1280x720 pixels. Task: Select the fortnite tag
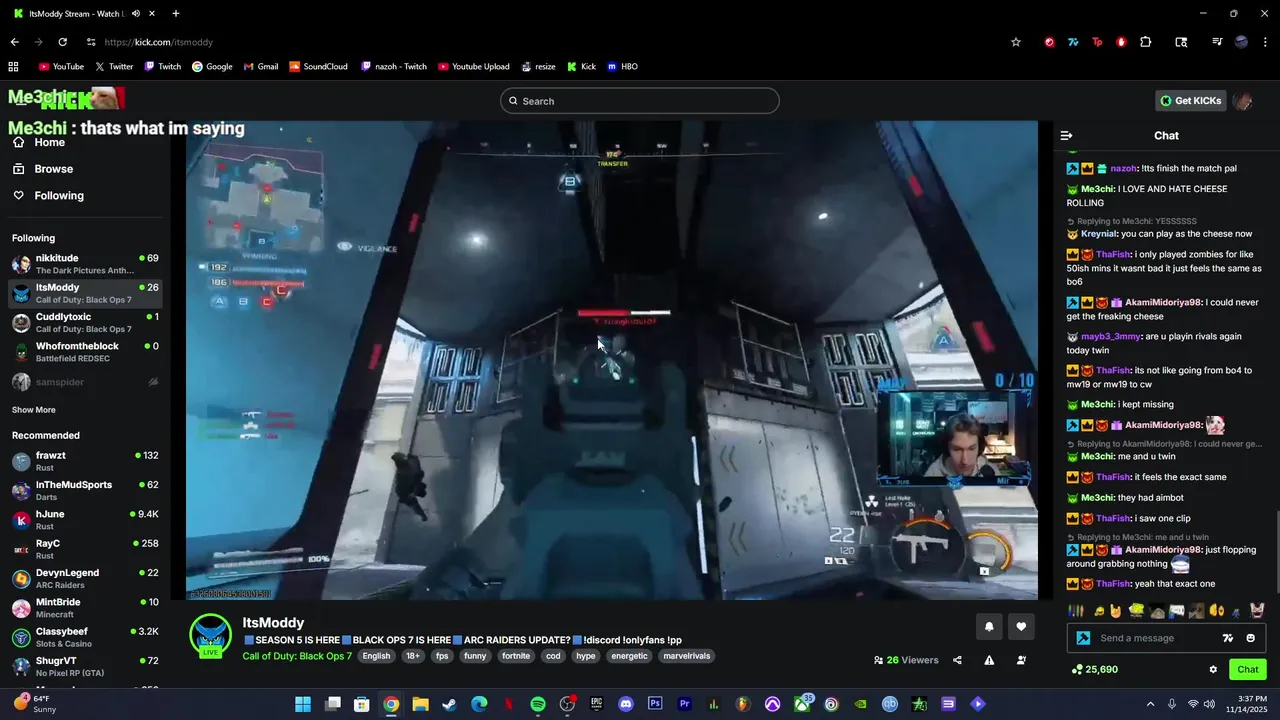[x=516, y=656]
